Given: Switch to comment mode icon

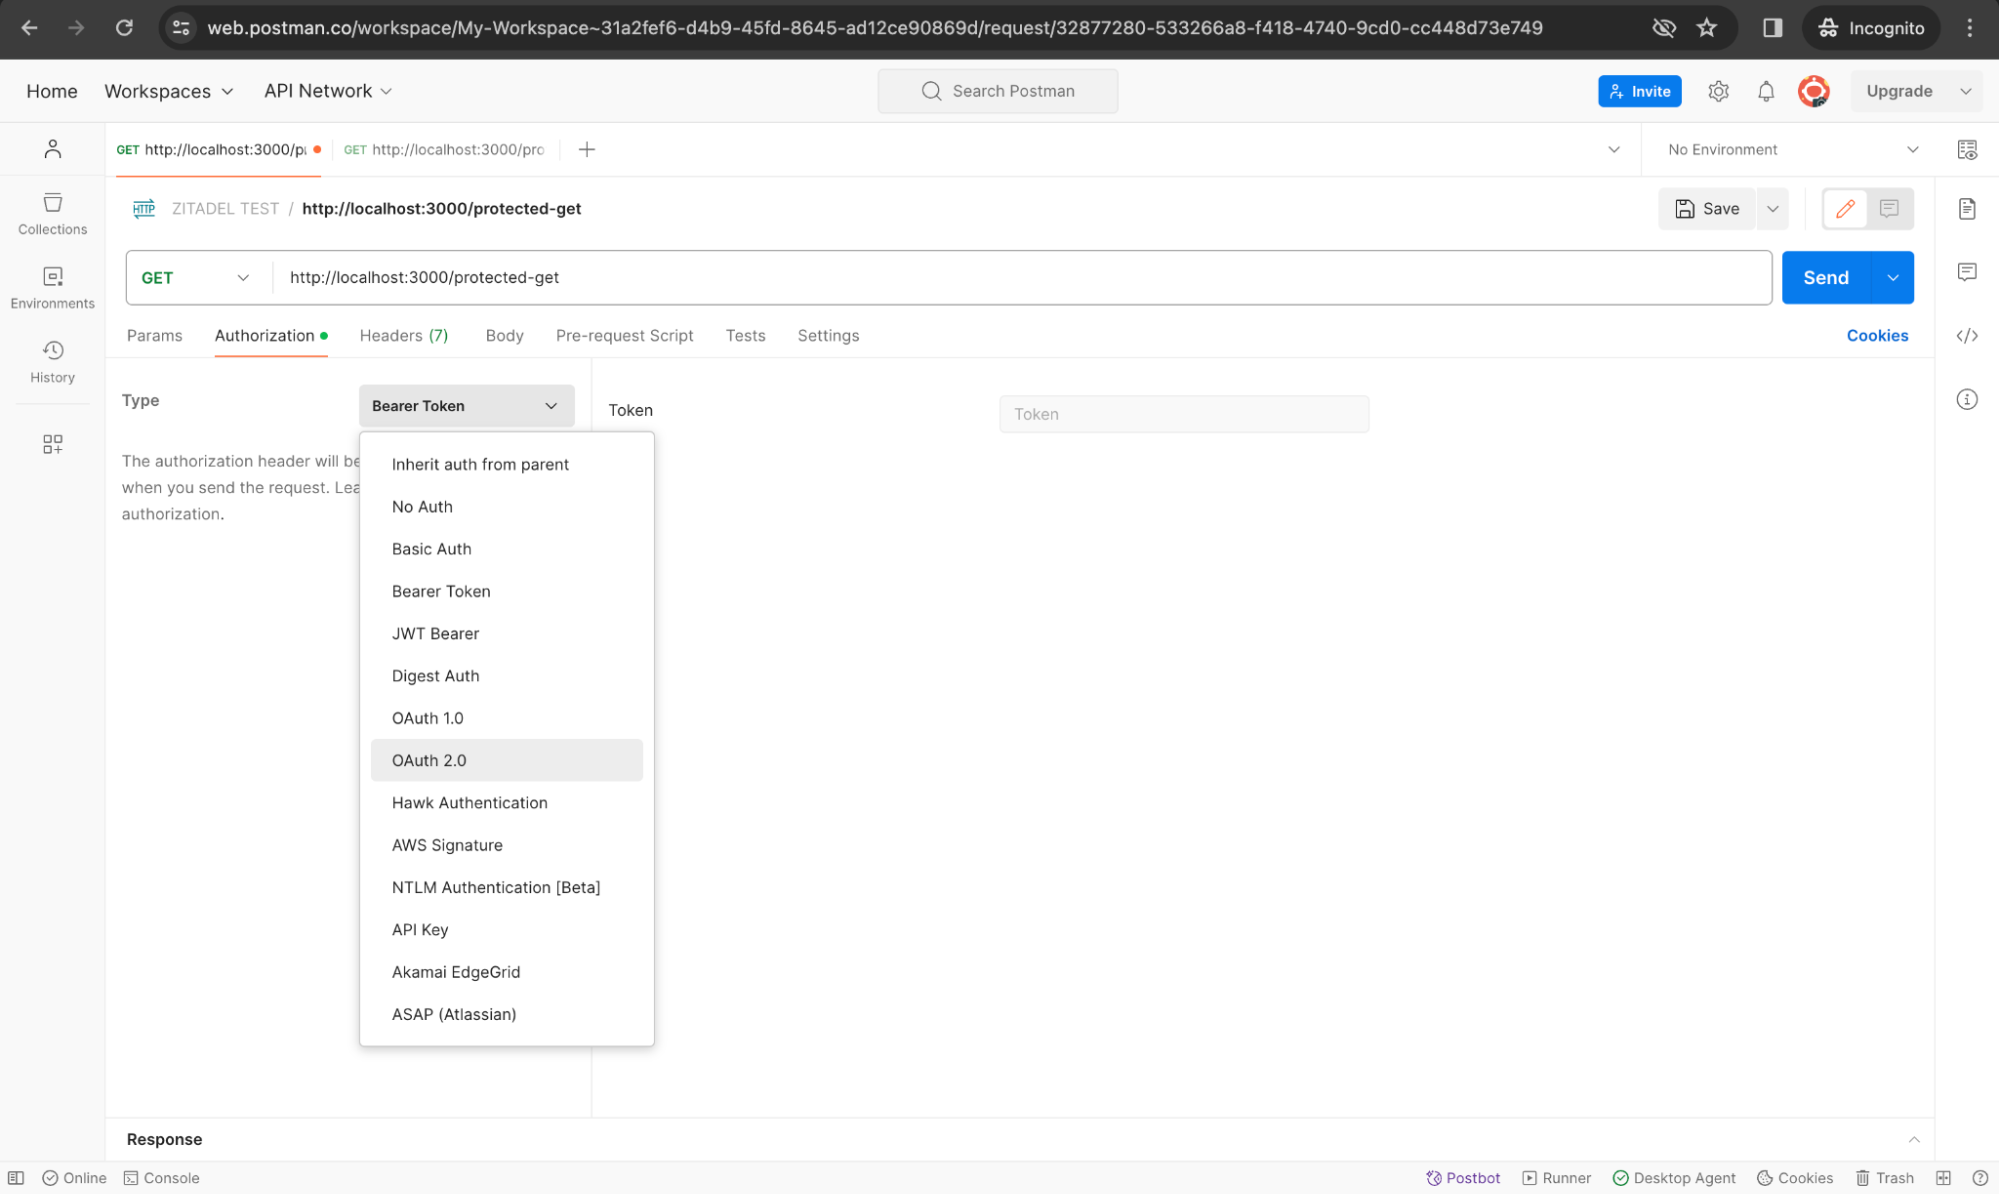Looking at the screenshot, I should [x=1889, y=208].
